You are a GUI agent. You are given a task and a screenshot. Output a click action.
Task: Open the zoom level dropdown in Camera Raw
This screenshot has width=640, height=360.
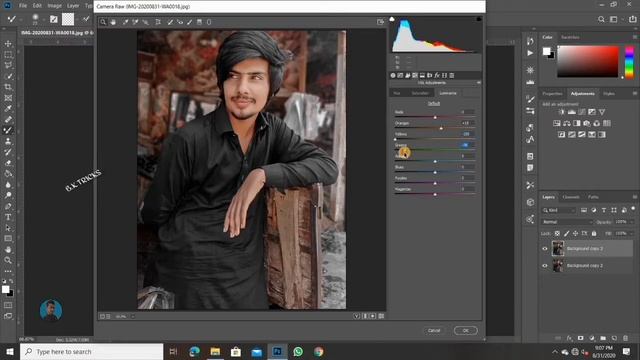point(133,316)
